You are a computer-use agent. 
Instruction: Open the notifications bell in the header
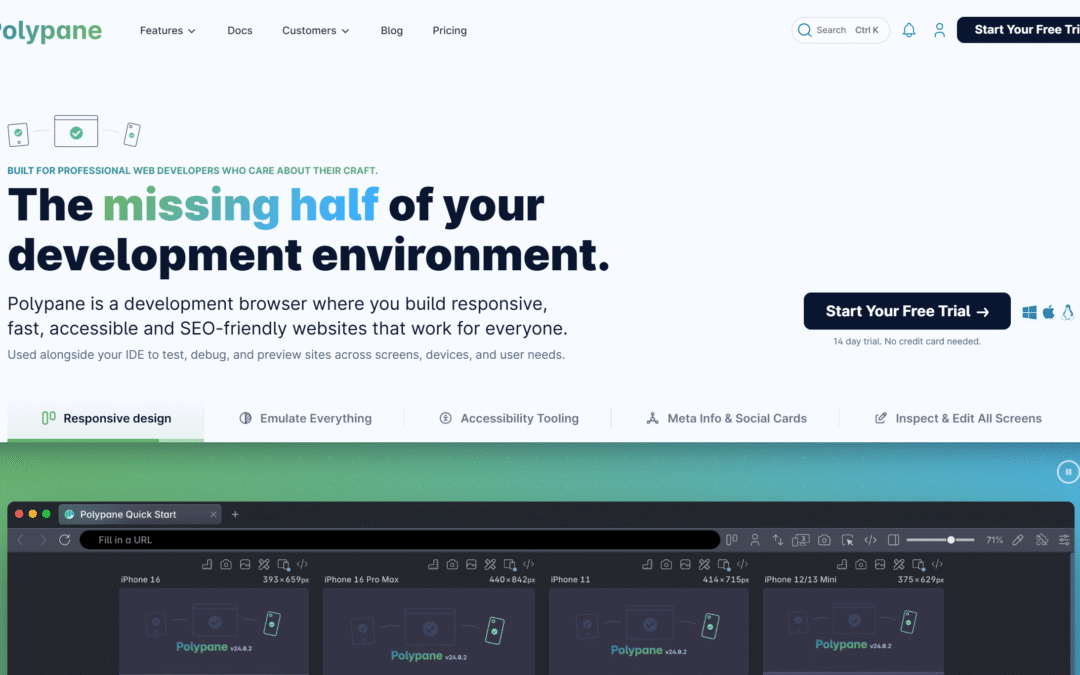coord(908,30)
